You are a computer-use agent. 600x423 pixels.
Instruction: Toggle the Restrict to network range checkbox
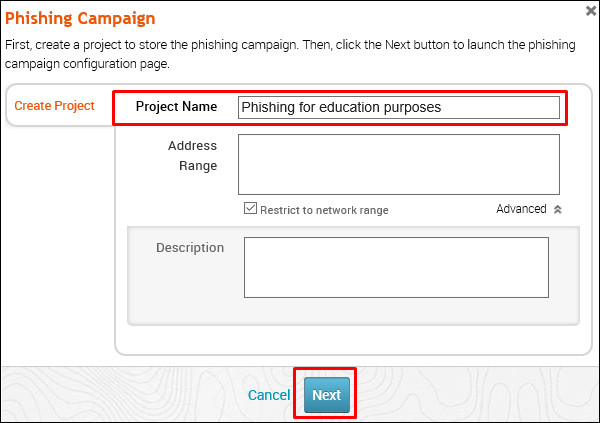click(251, 210)
